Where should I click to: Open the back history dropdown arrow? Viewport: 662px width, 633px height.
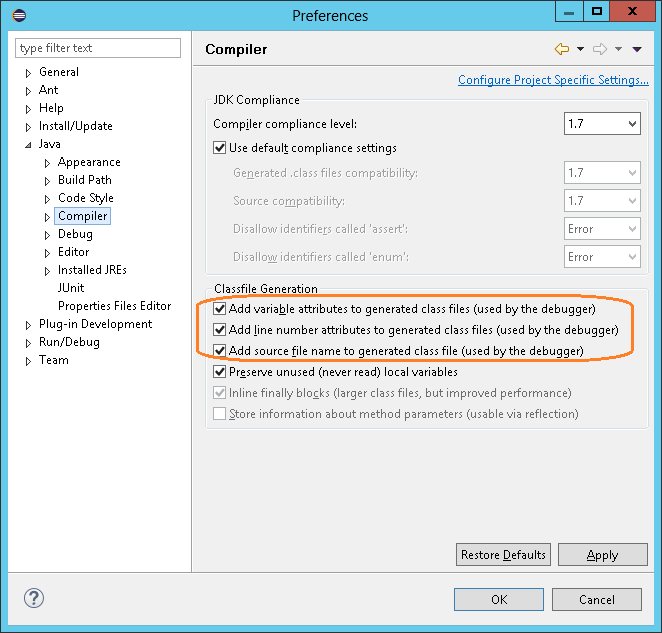click(580, 49)
